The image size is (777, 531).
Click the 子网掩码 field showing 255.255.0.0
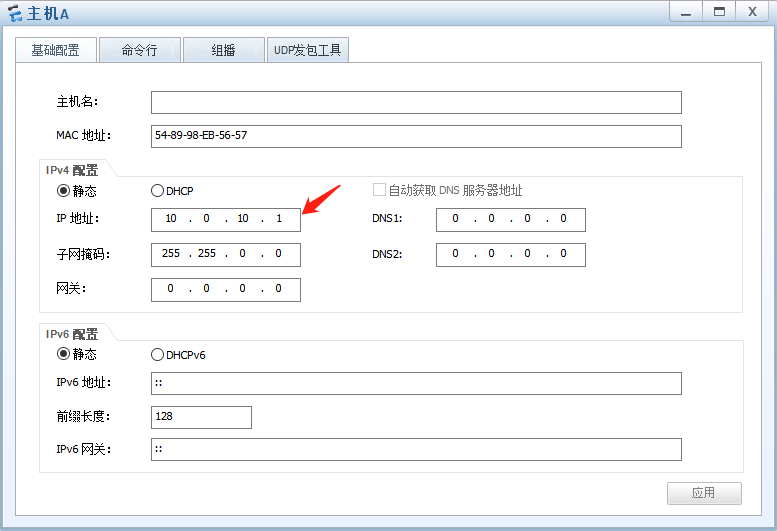[x=226, y=255]
